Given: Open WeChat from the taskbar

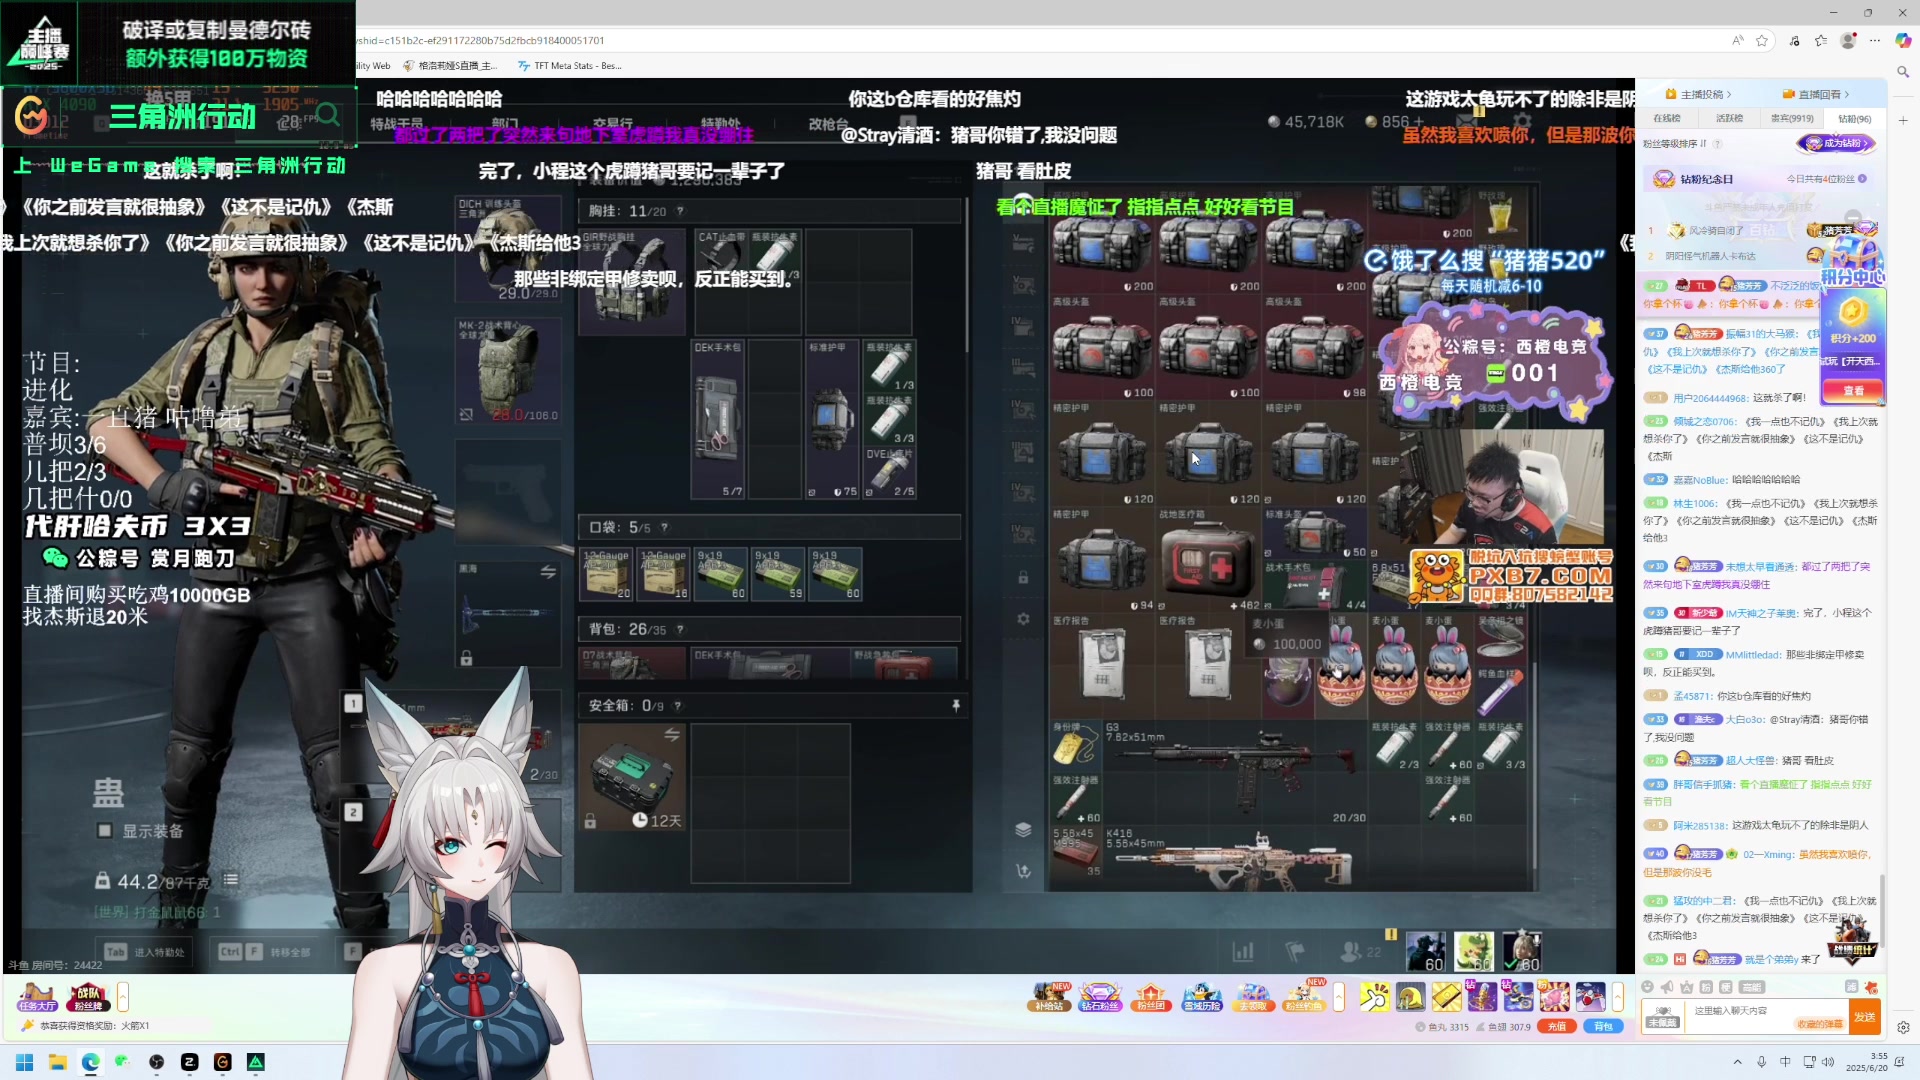Looking at the screenshot, I should coord(123,1062).
